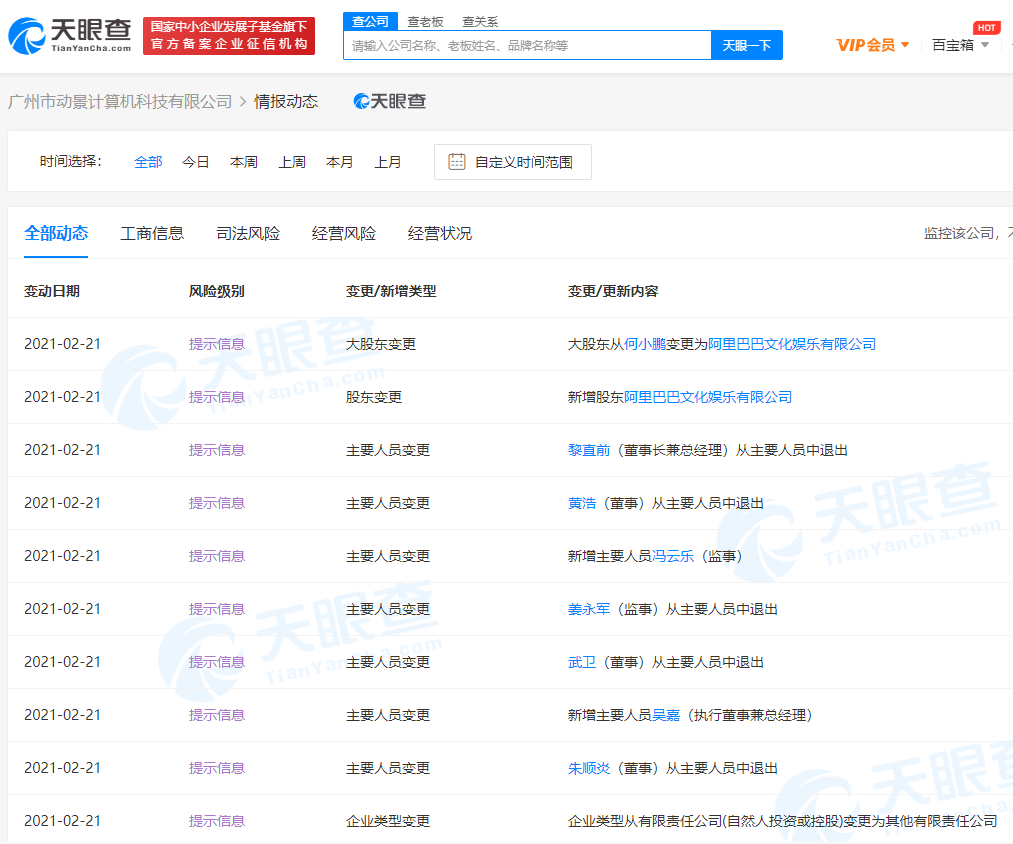
Task: Click the calendar icon for custom time range
Action: click(x=457, y=162)
